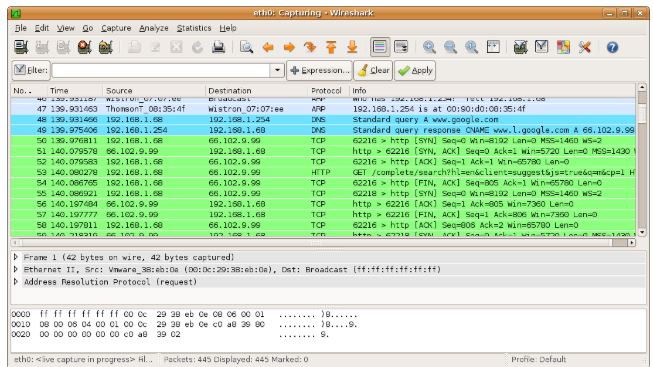This screenshot has width=653, height=367.
Task: Select hex dump line 0010
Action: pos(184,324)
